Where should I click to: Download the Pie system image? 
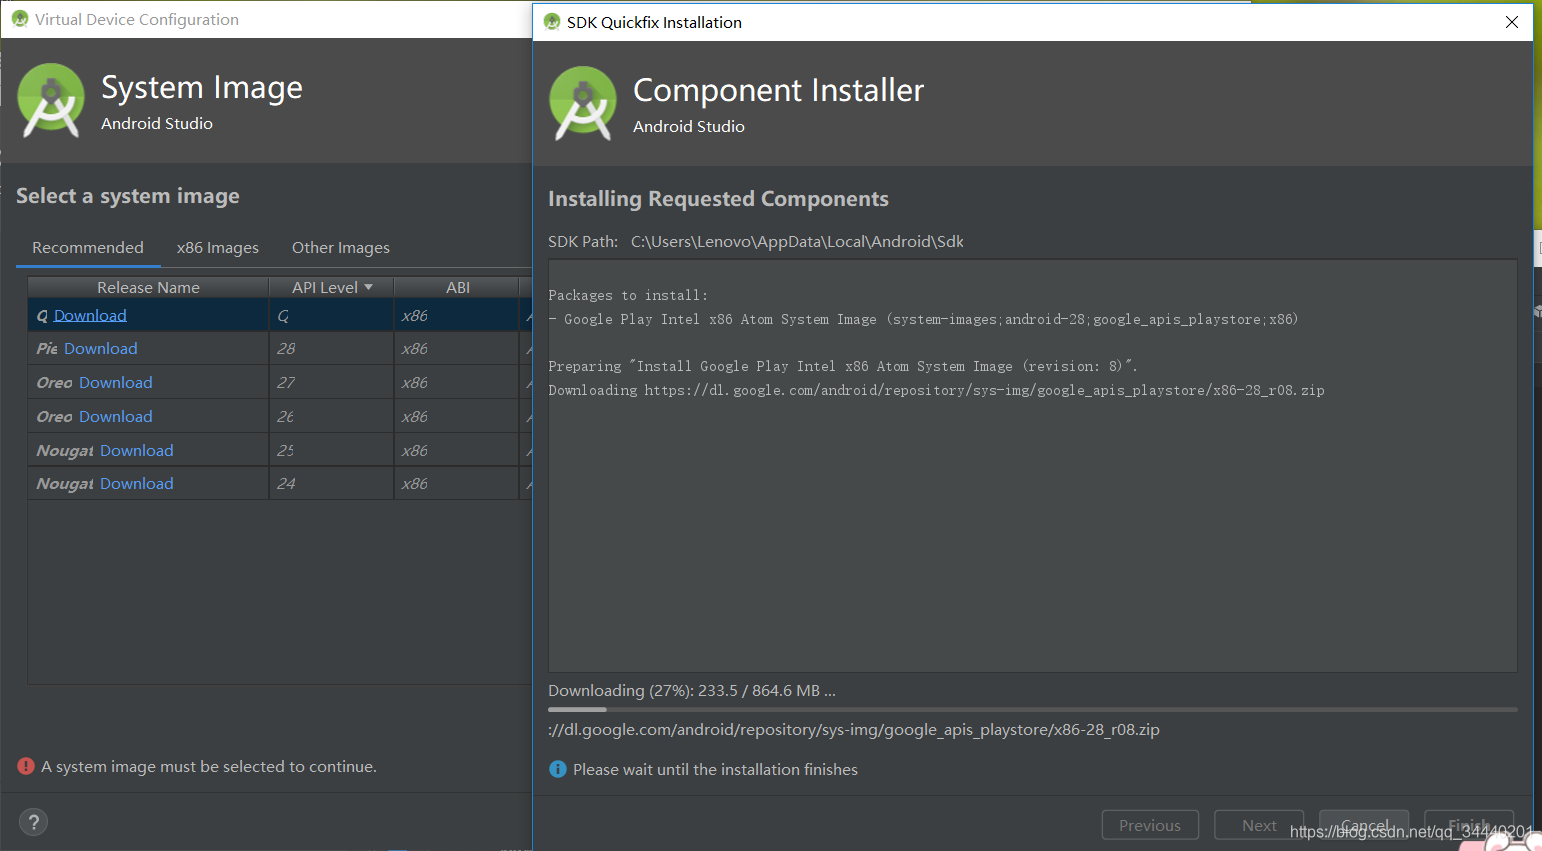(x=101, y=348)
